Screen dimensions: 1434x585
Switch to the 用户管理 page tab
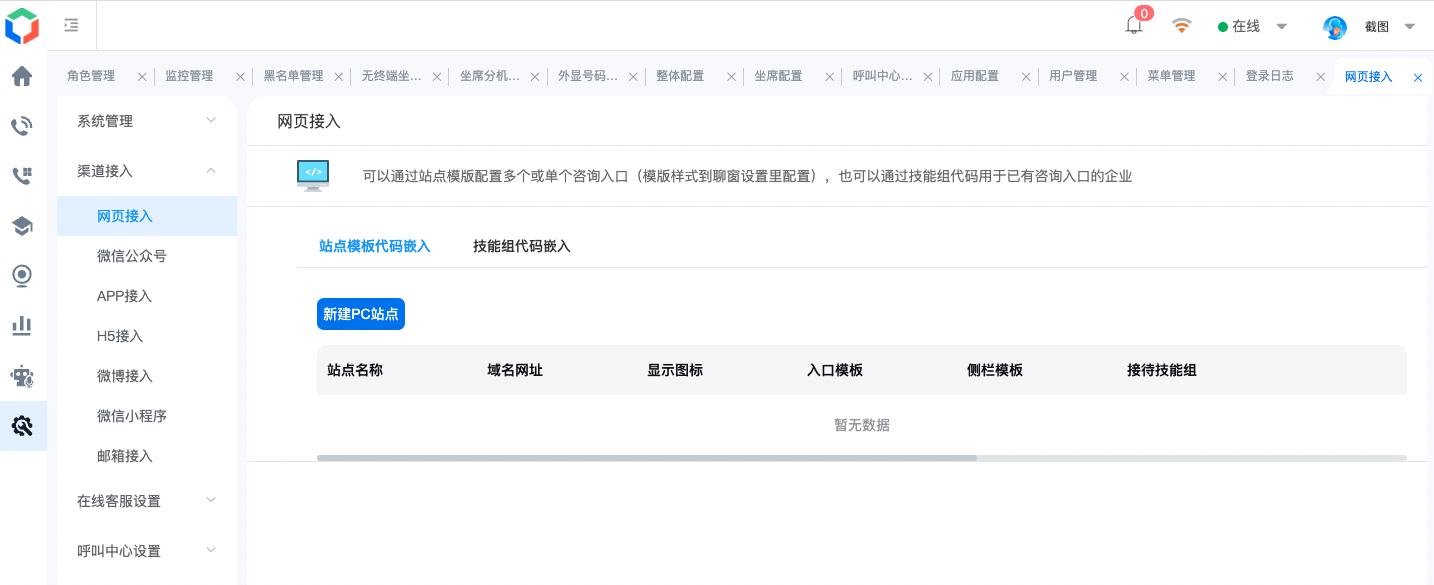click(x=1073, y=76)
